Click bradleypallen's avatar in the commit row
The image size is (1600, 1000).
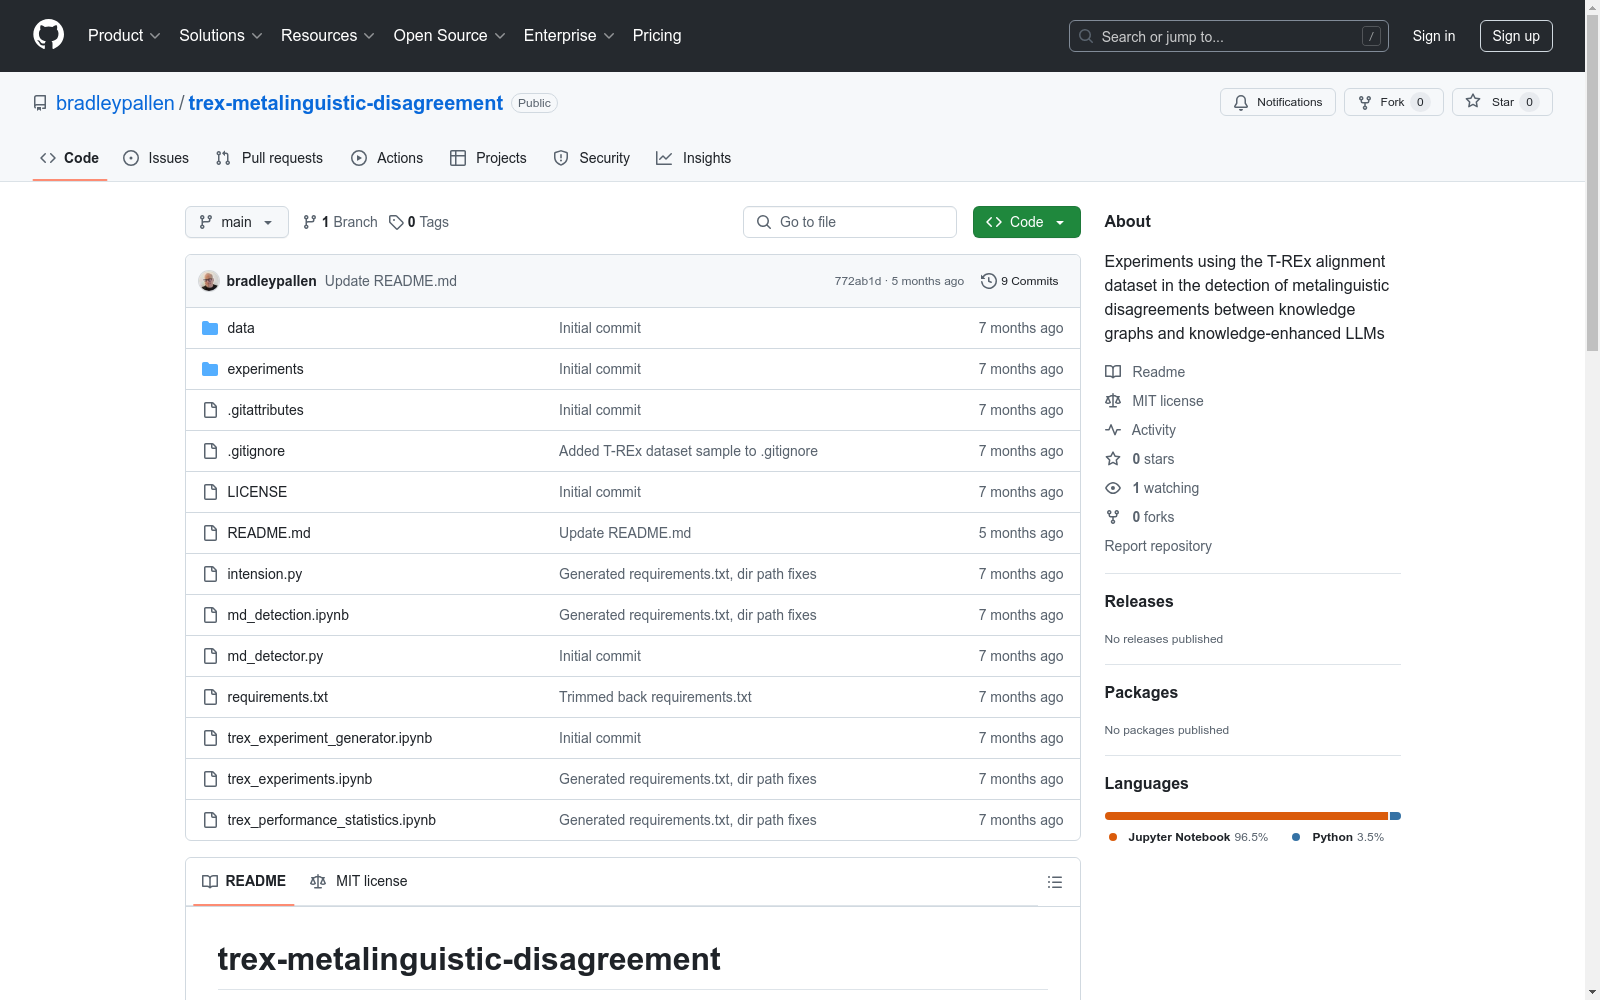coord(209,281)
